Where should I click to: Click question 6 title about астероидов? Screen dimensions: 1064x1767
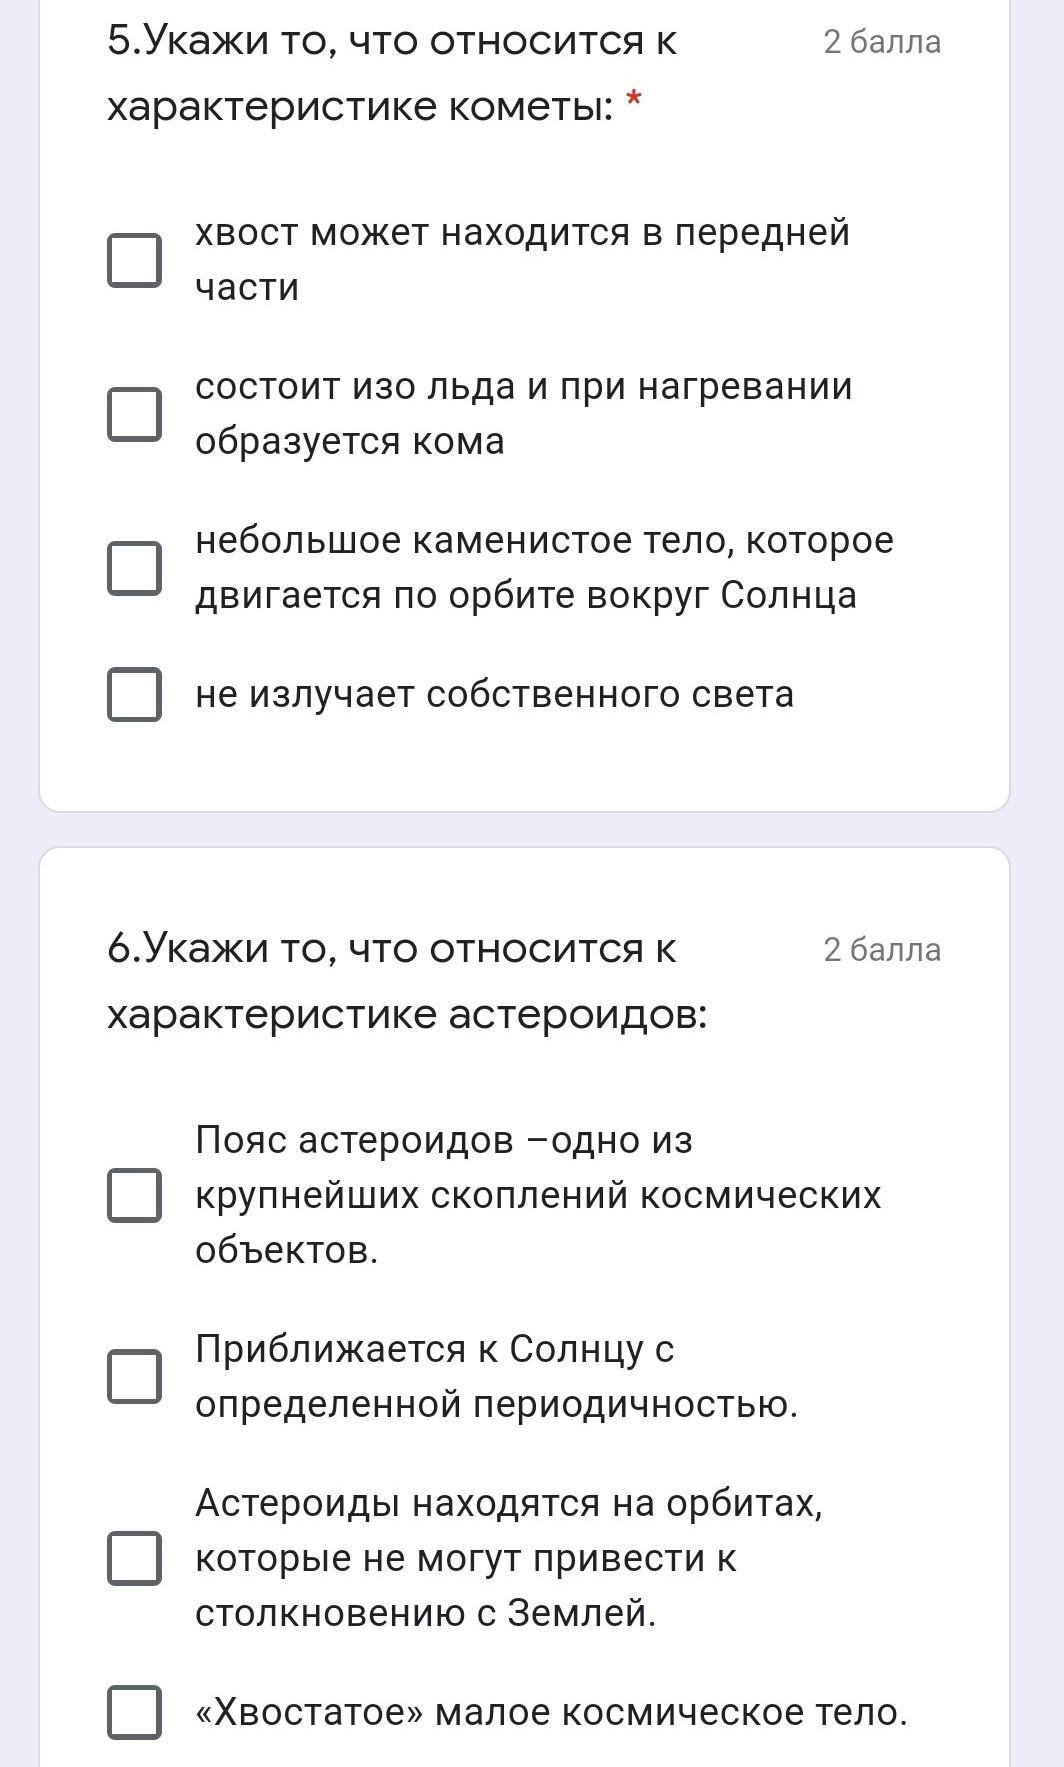406,981
